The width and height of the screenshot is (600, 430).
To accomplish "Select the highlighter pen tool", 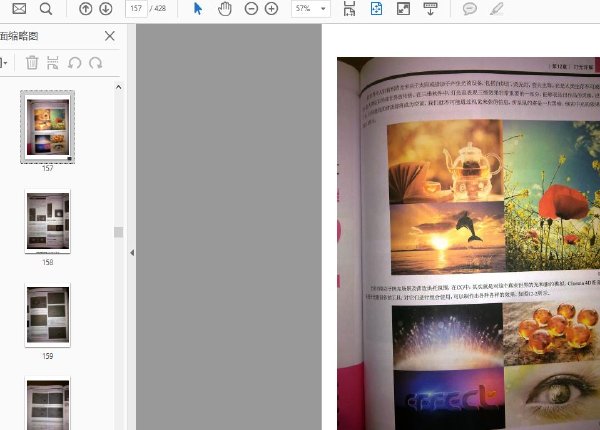I will pos(496,8).
